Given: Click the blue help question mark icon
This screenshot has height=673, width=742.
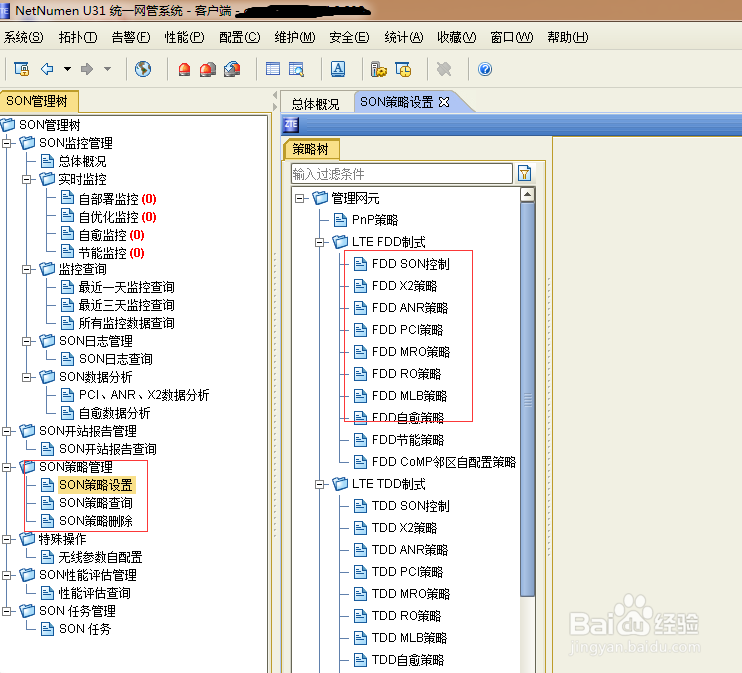Looking at the screenshot, I should pyautogui.click(x=485, y=69).
